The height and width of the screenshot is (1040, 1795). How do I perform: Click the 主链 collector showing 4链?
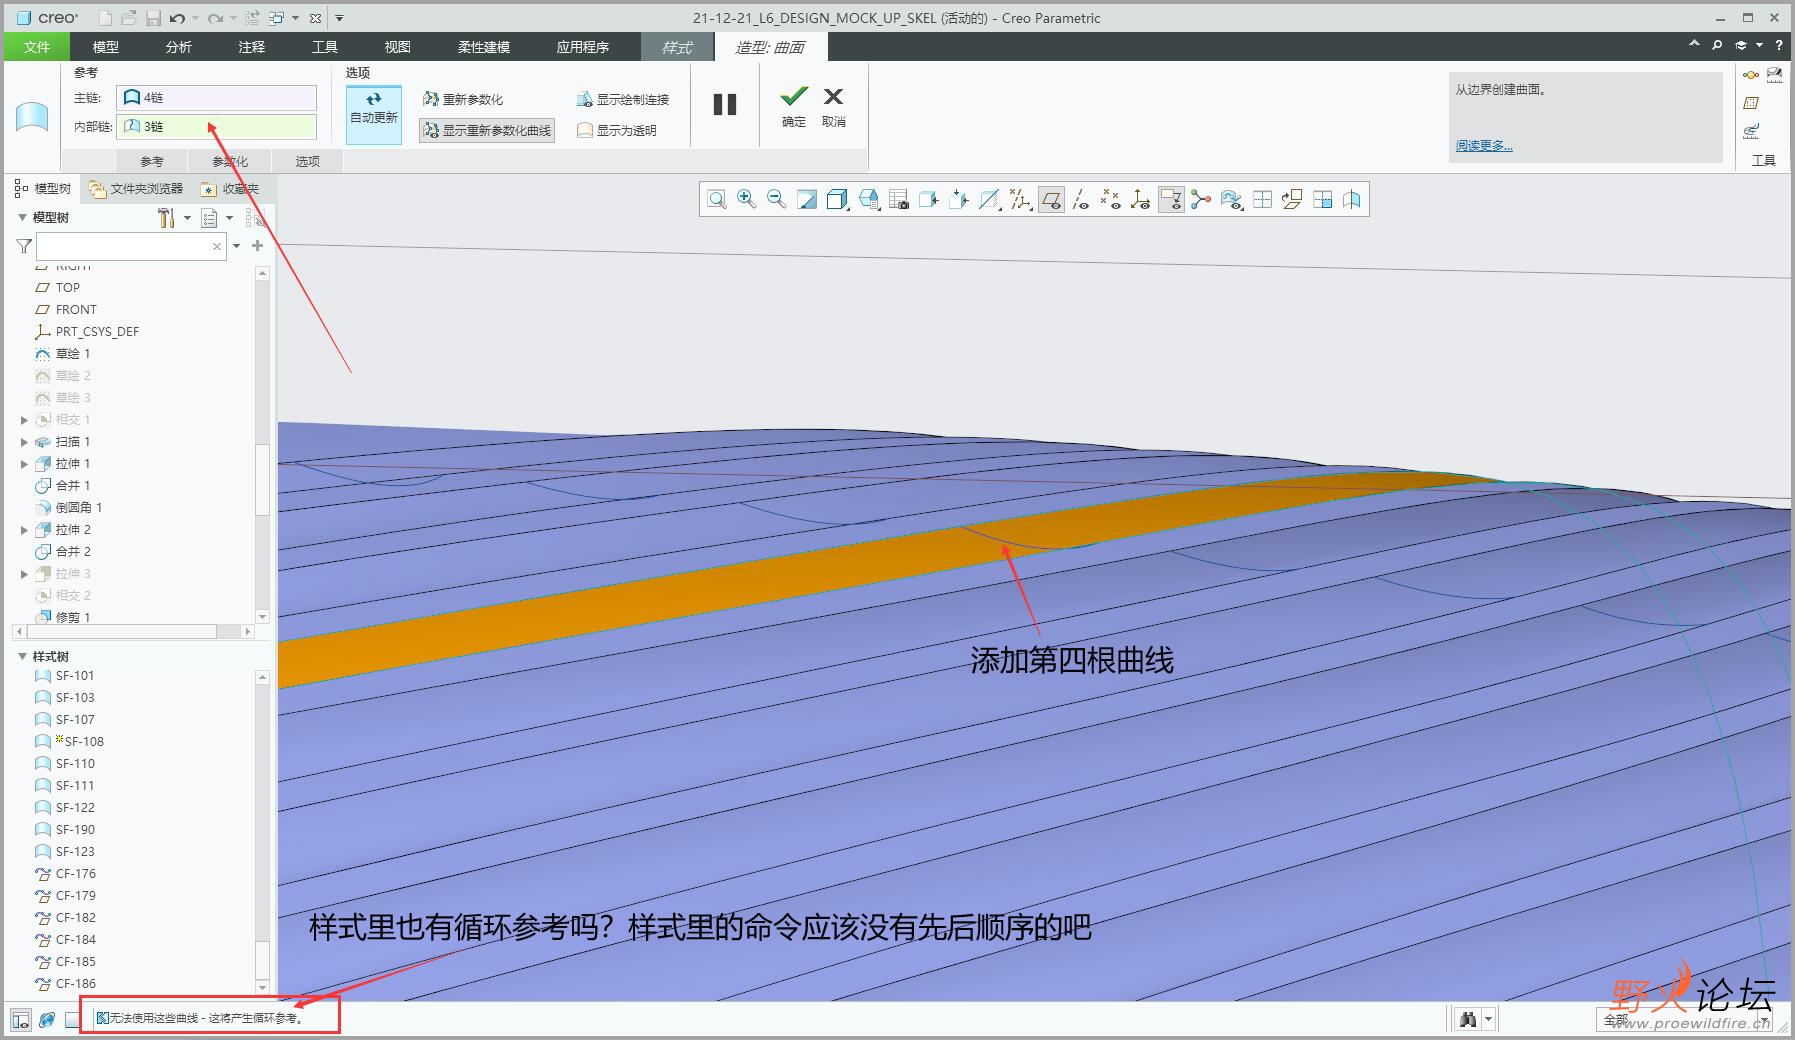[217, 97]
